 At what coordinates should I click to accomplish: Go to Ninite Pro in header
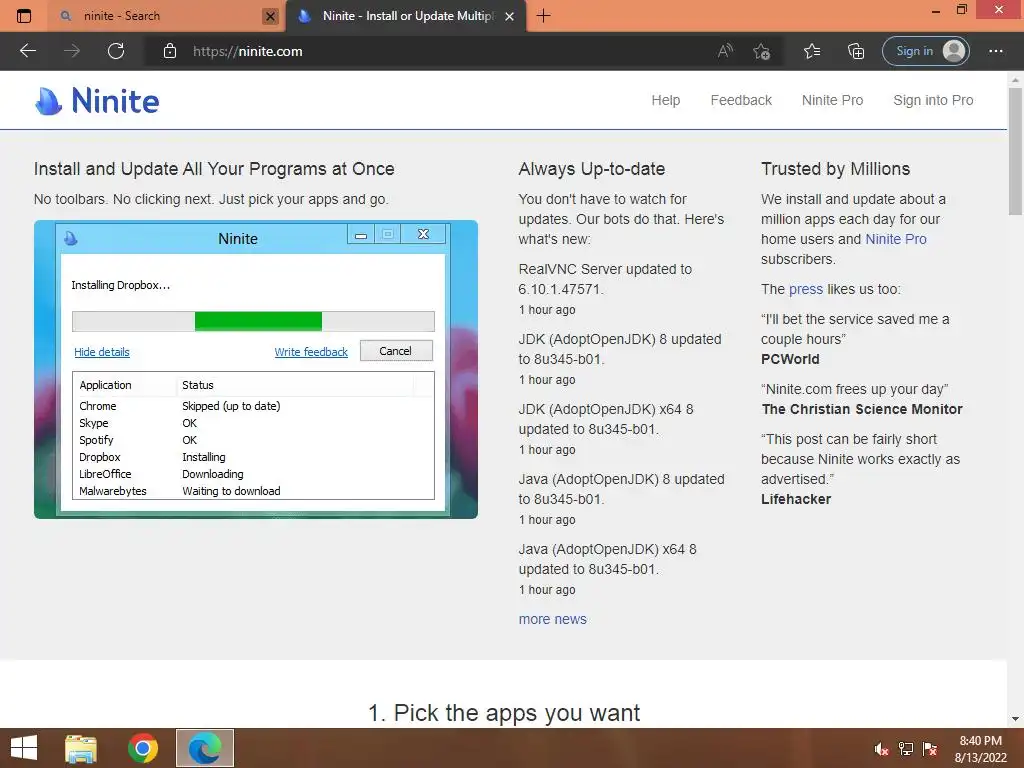(833, 100)
